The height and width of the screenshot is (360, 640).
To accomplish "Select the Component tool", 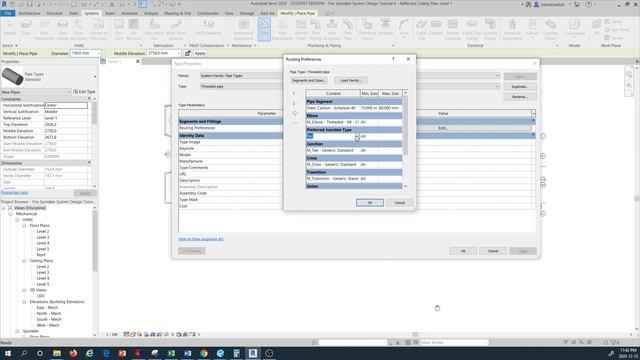I will [x=574, y=28].
